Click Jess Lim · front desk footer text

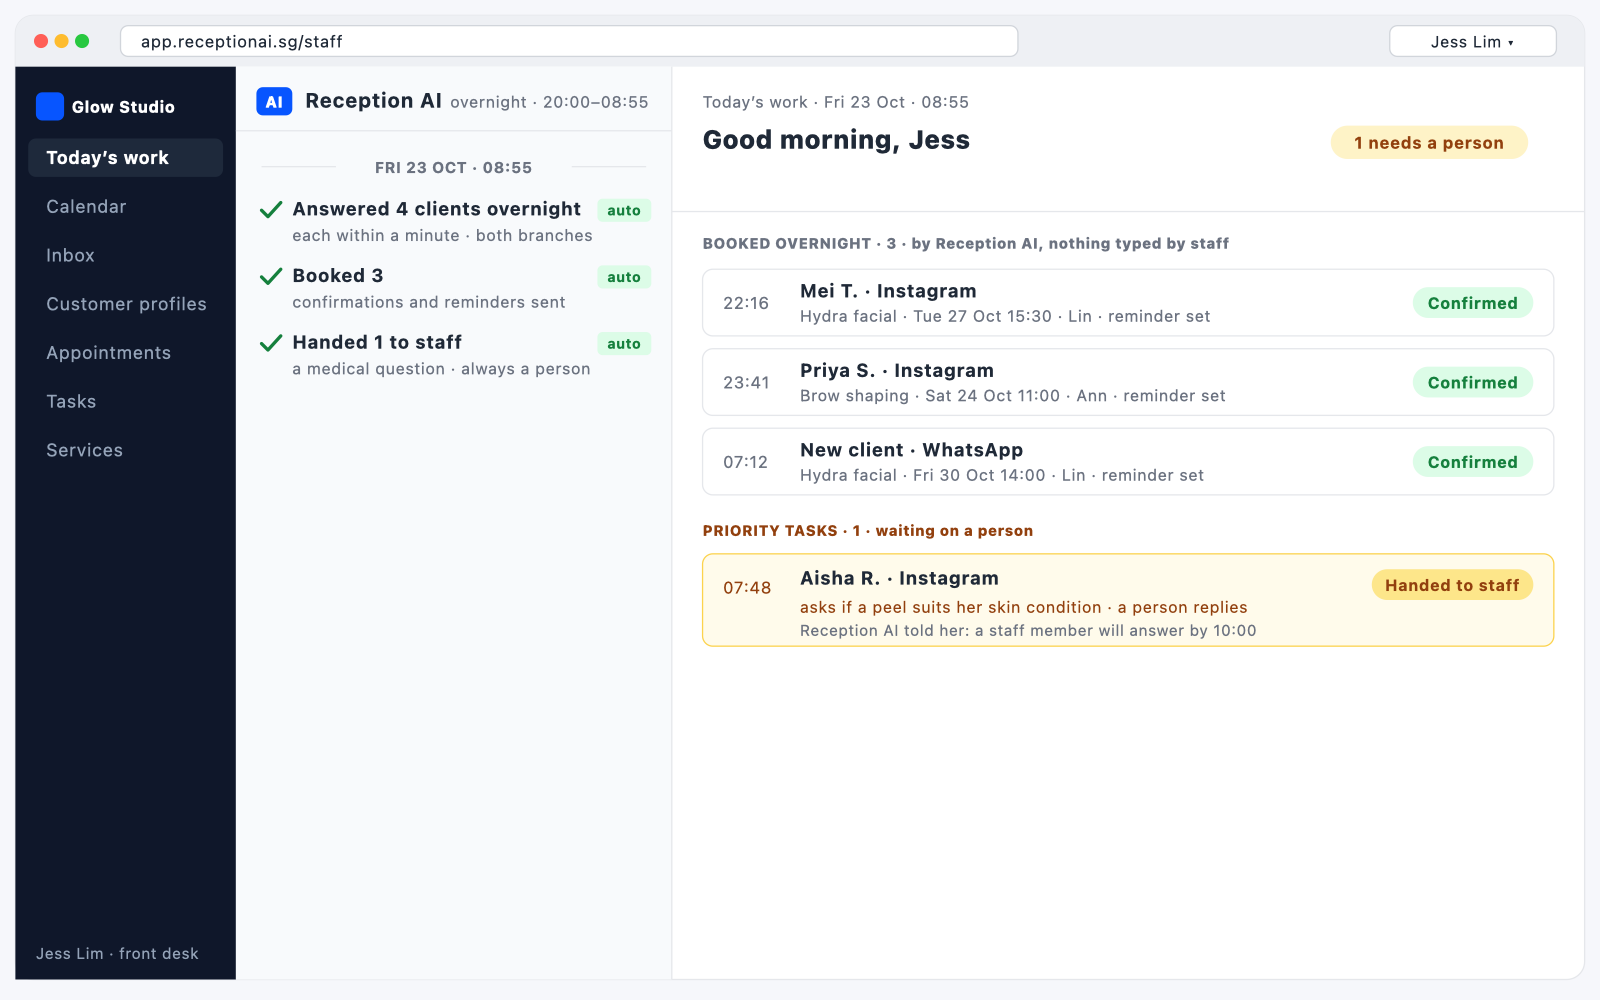click(117, 954)
